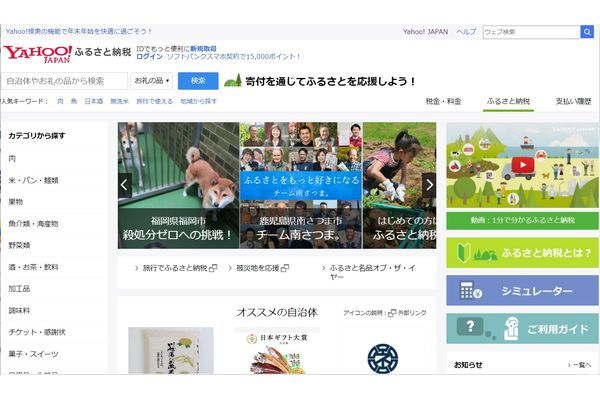Open the Yahoo!検索 year-end promo link
The height and width of the screenshot is (400, 600).
tap(78, 31)
